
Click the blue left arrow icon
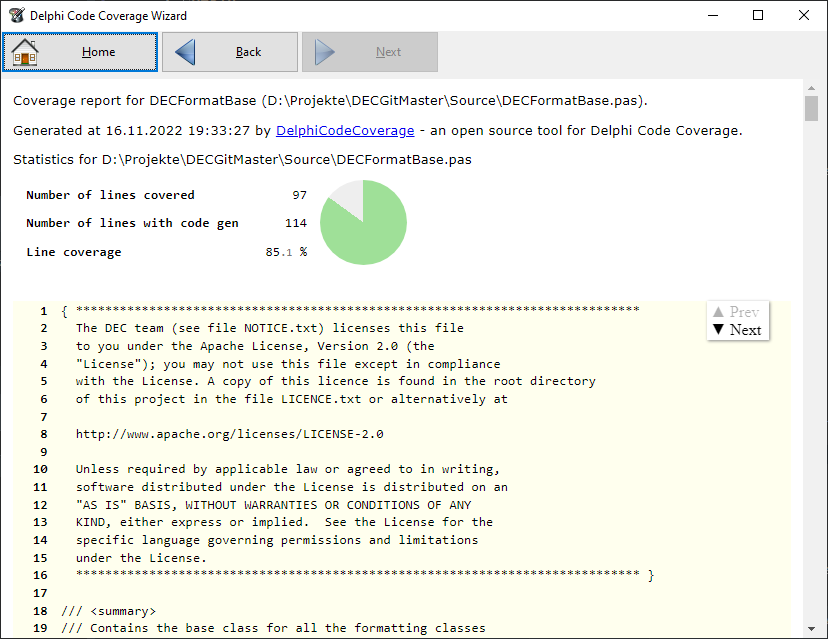coord(185,52)
